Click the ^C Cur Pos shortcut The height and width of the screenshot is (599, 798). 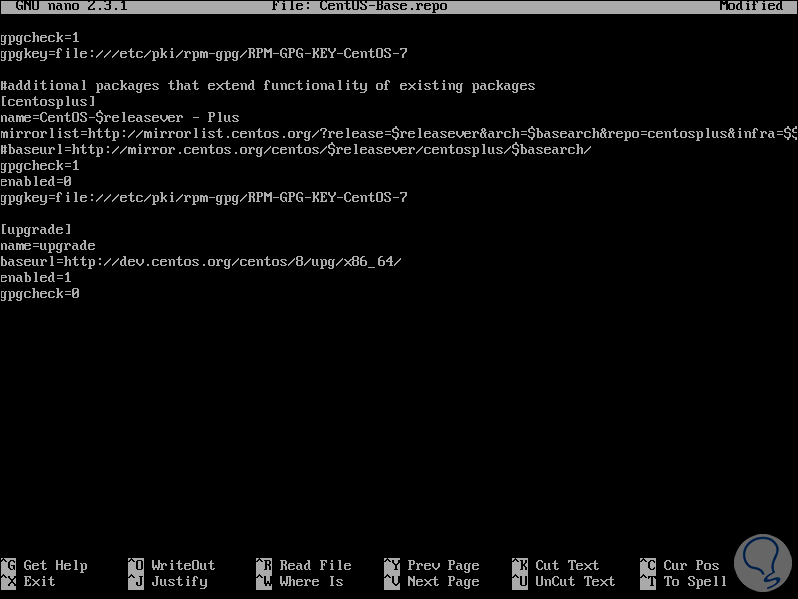pyautogui.click(x=679, y=565)
